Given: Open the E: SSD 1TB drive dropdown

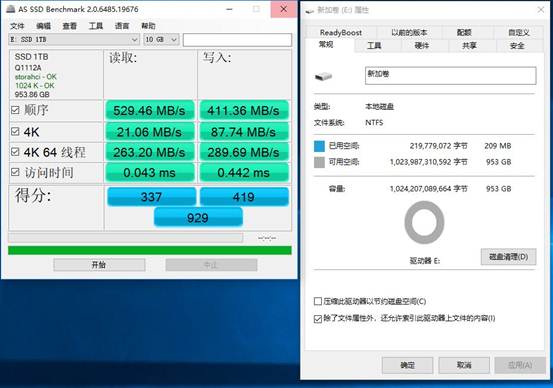Looking at the screenshot, I should (74, 40).
